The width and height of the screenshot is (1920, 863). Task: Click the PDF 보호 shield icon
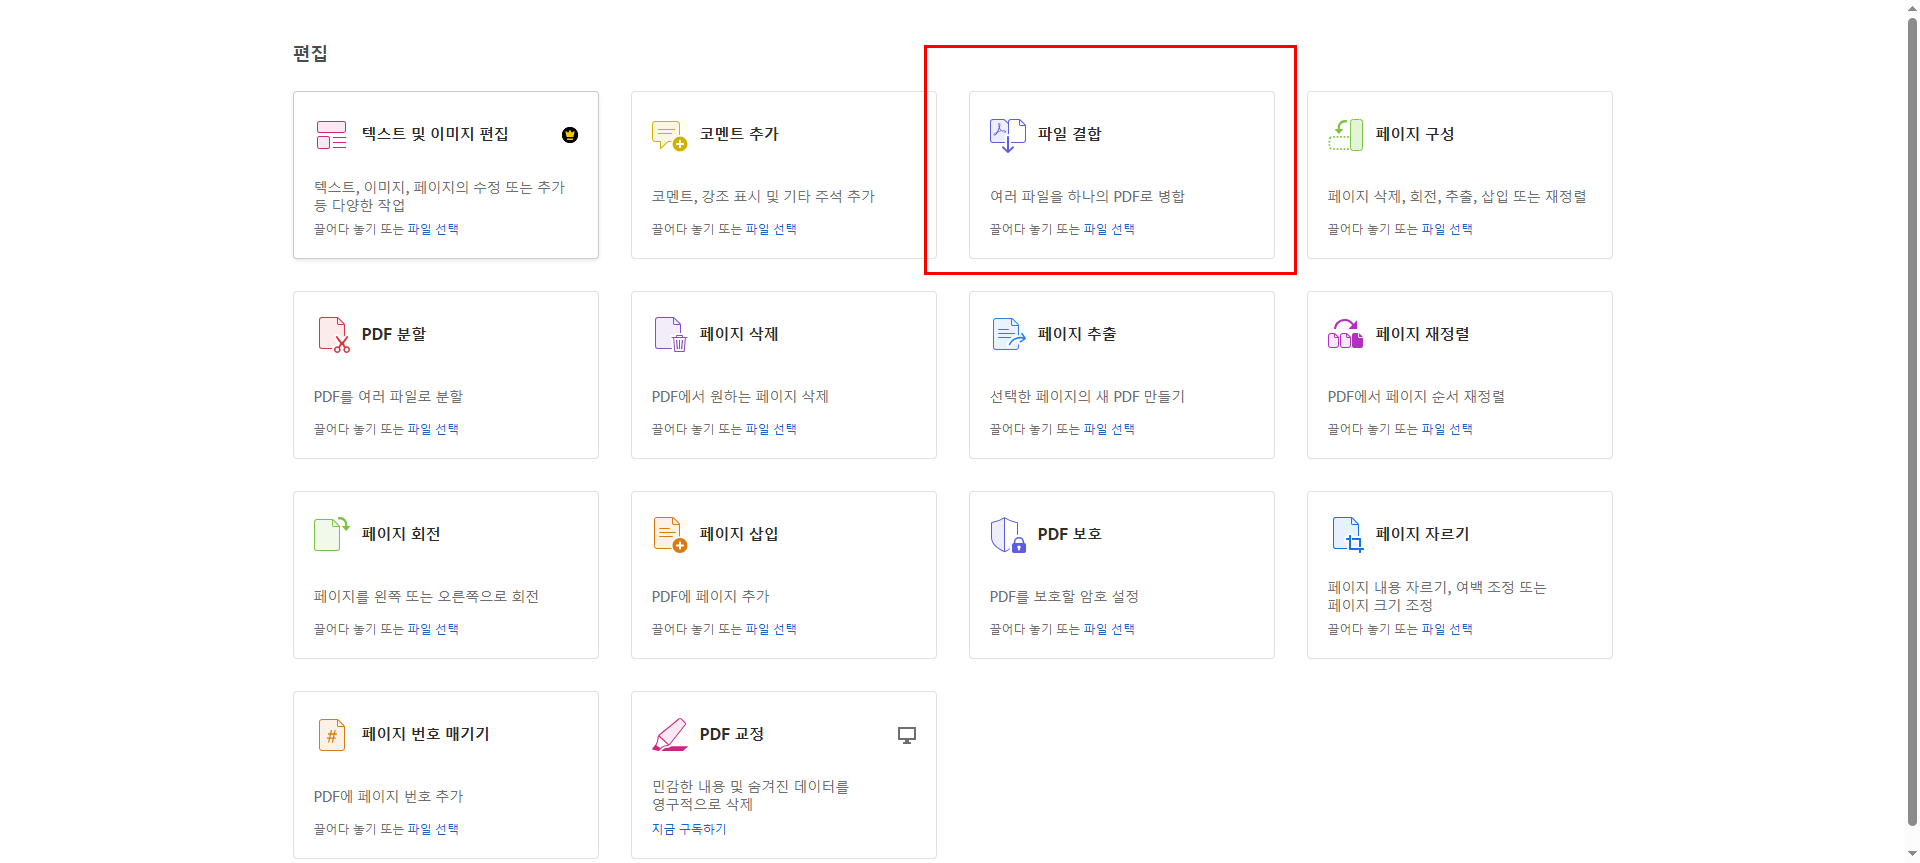1007,535
